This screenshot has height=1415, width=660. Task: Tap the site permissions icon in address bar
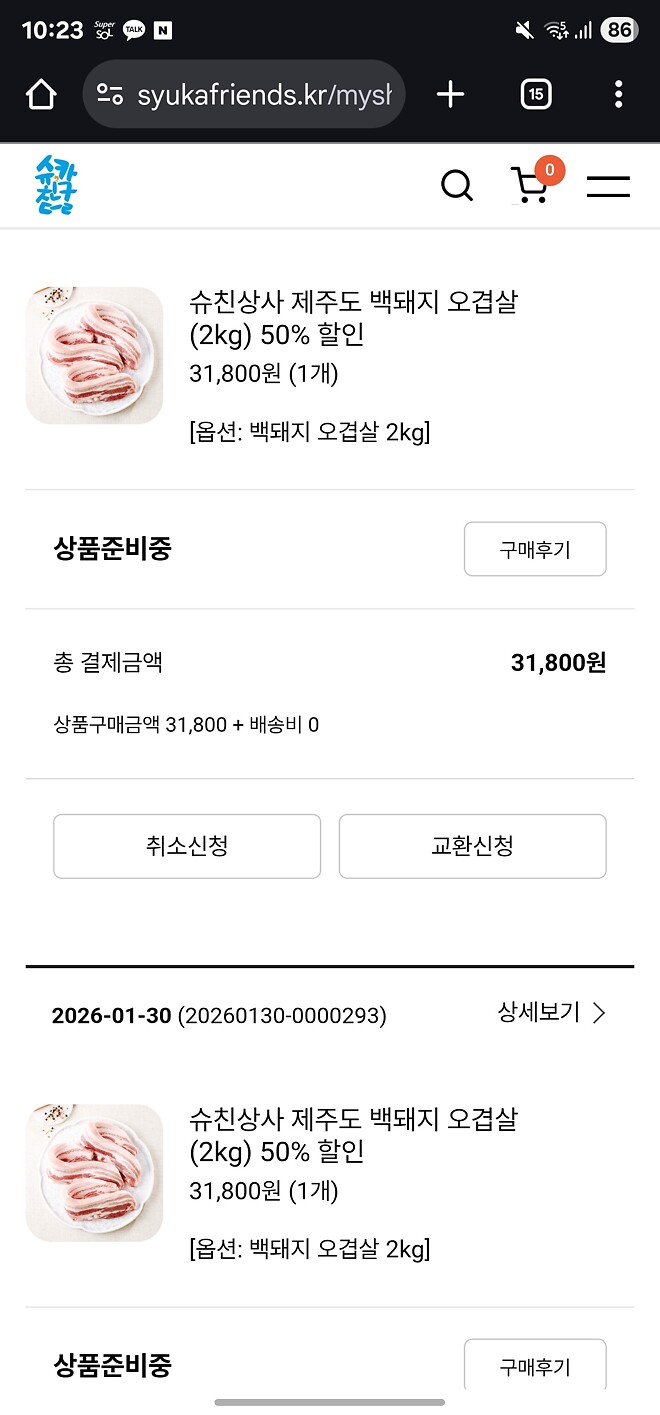pos(110,94)
